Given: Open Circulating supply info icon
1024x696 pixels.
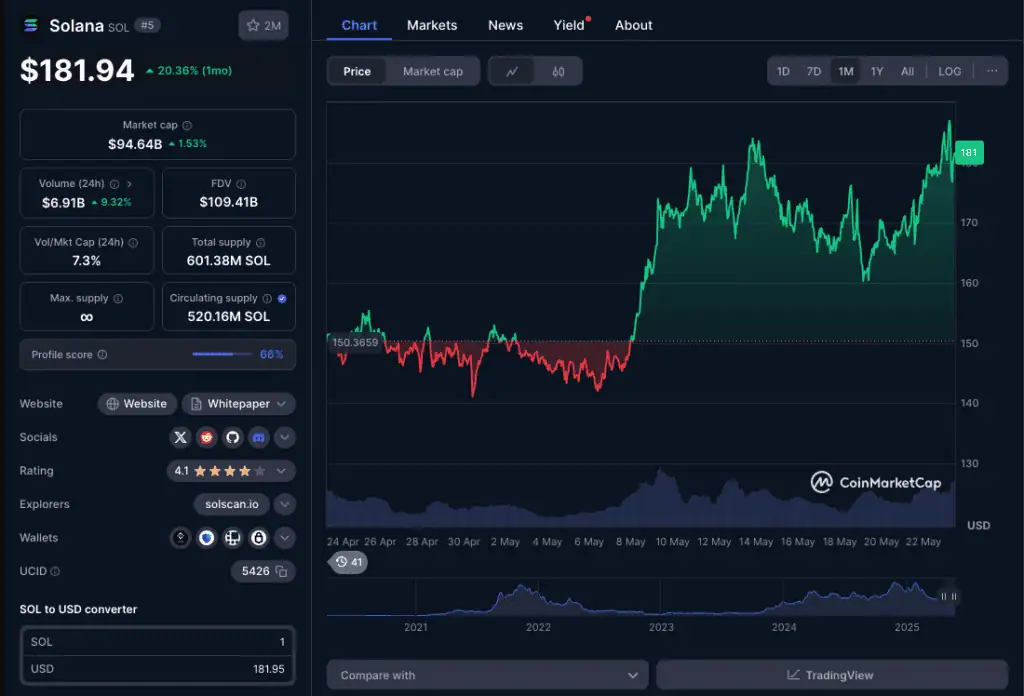Looking at the screenshot, I should point(267,298).
